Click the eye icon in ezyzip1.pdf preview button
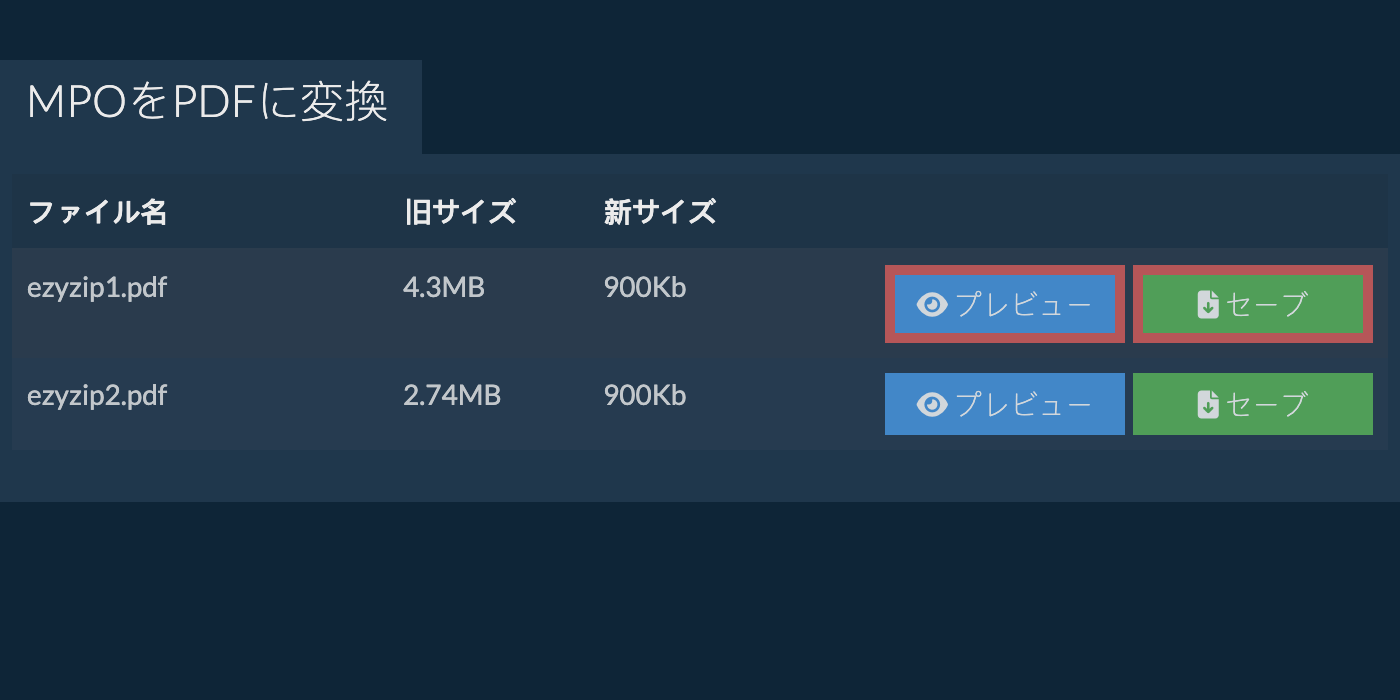This screenshot has height=700, width=1400. point(932,305)
